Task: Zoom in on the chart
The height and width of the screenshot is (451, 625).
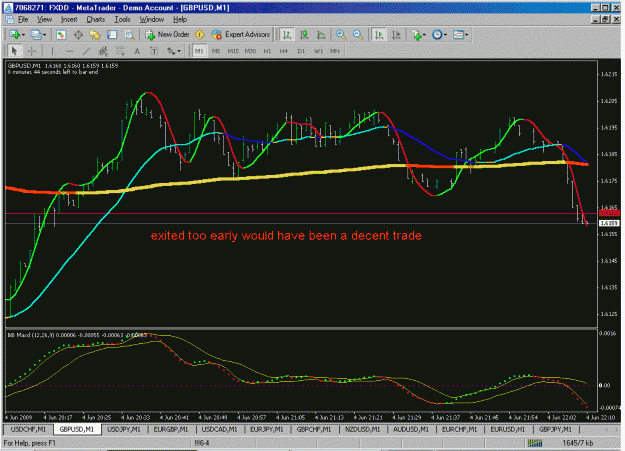Action: click(341, 35)
